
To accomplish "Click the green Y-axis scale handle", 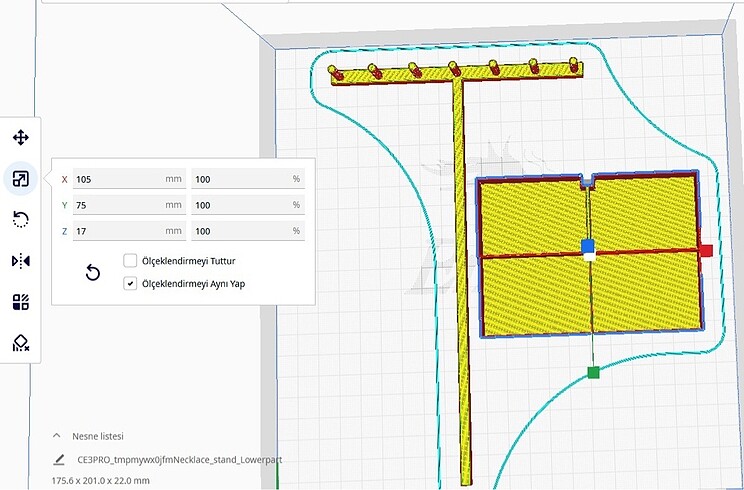I will coord(593,373).
